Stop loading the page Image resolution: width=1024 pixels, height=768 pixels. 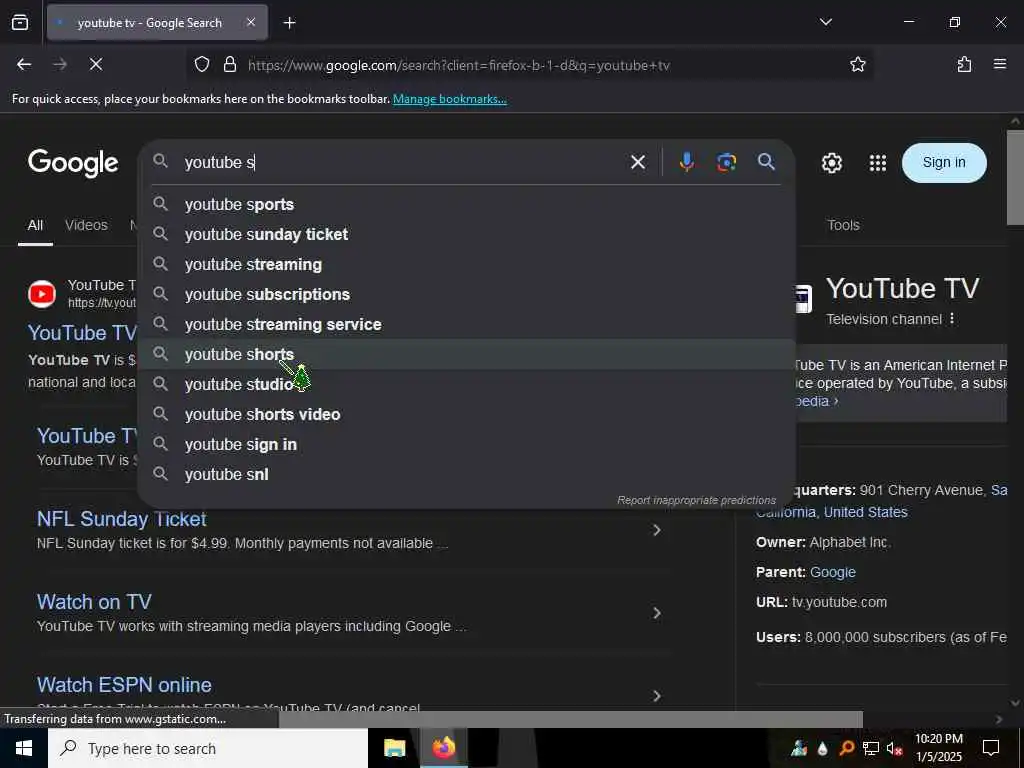point(96,64)
